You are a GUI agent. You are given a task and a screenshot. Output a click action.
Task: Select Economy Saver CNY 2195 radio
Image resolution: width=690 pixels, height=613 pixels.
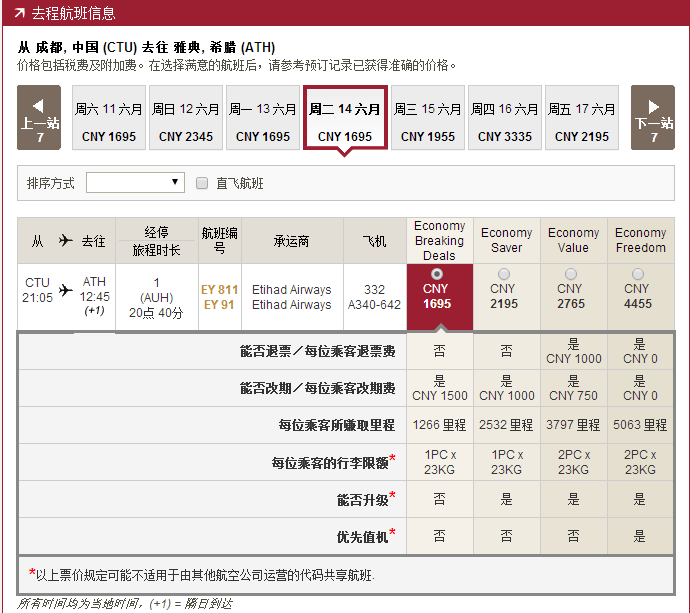(504, 274)
